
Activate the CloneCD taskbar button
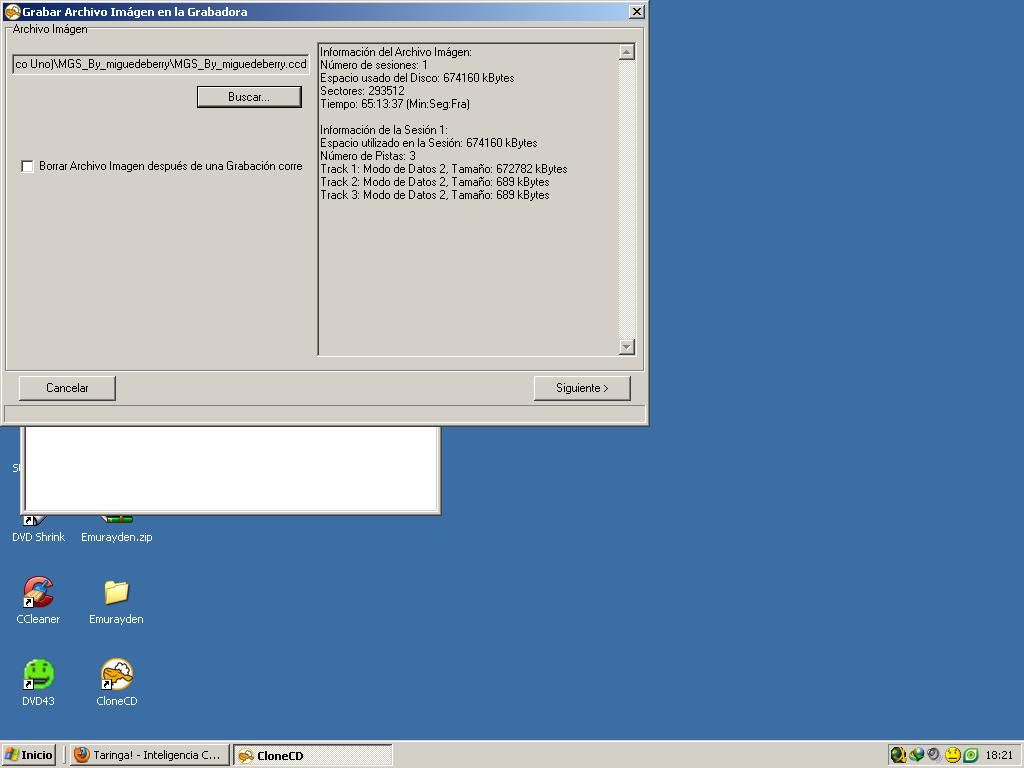click(x=313, y=756)
